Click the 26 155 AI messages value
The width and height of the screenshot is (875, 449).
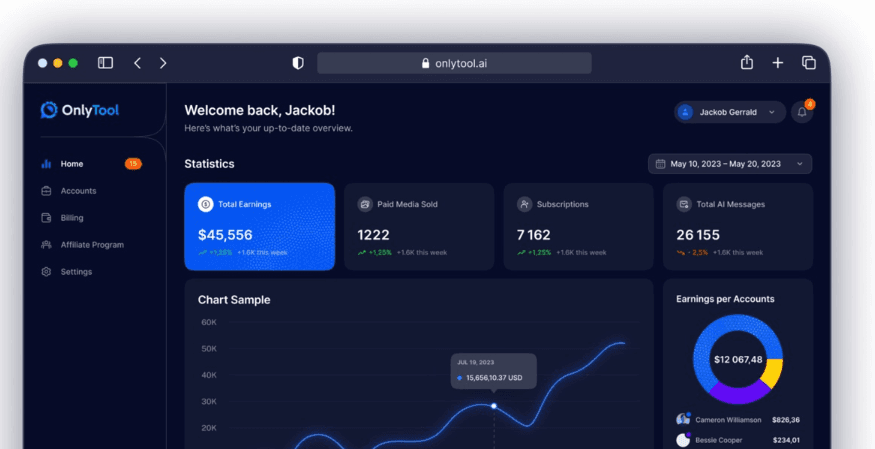[x=698, y=235]
